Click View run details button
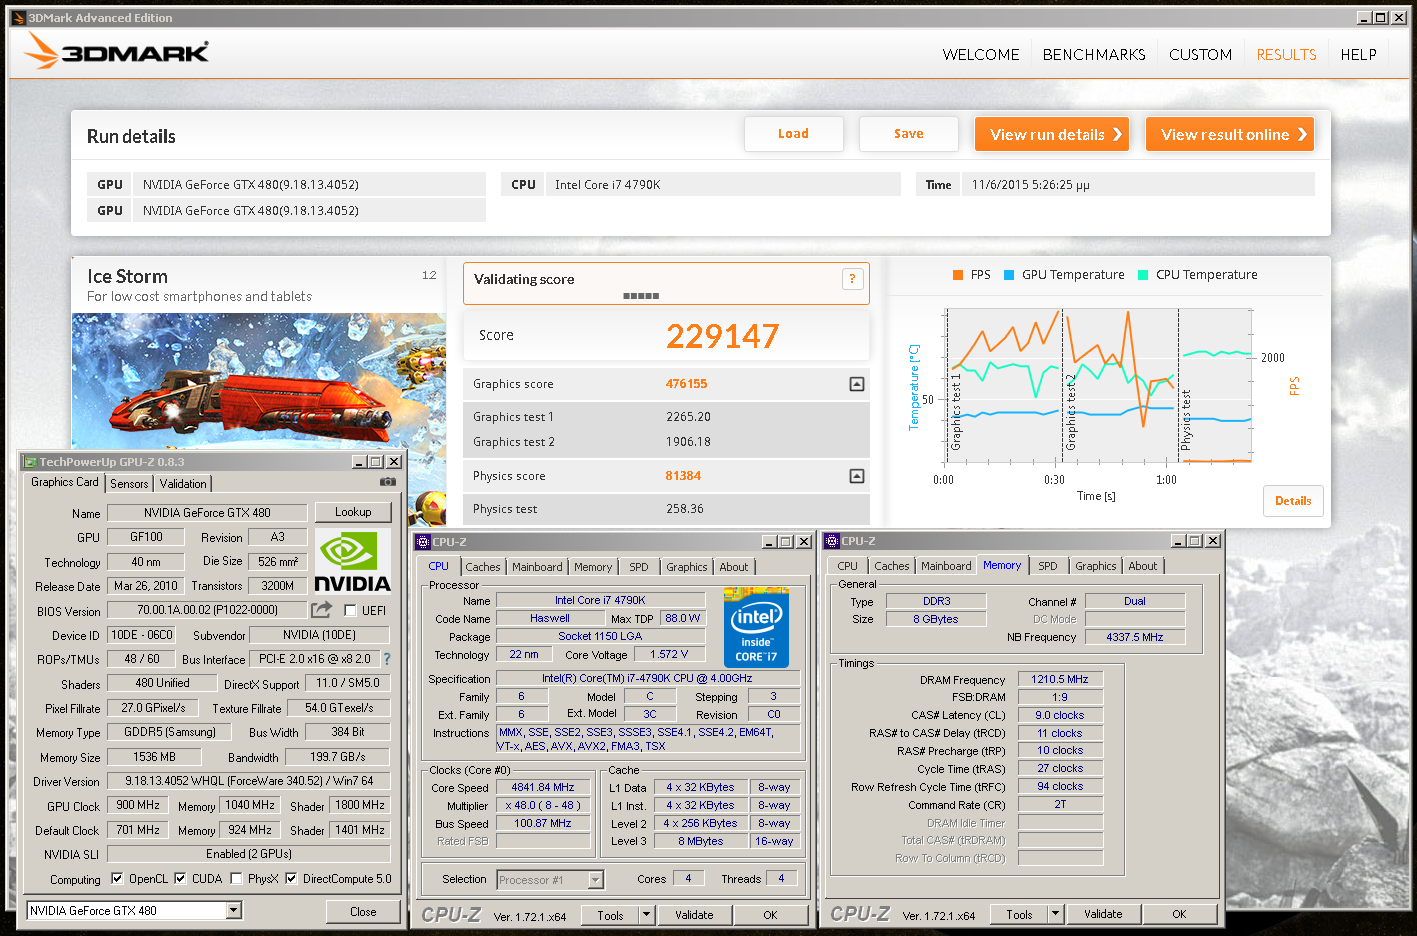 coord(1052,134)
